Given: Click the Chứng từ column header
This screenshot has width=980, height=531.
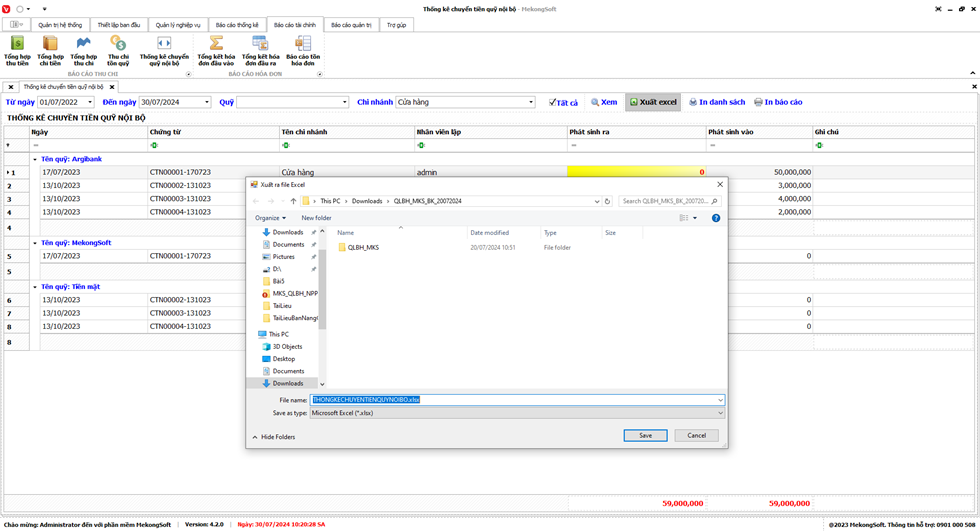Looking at the screenshot, I should pos(212,132).
